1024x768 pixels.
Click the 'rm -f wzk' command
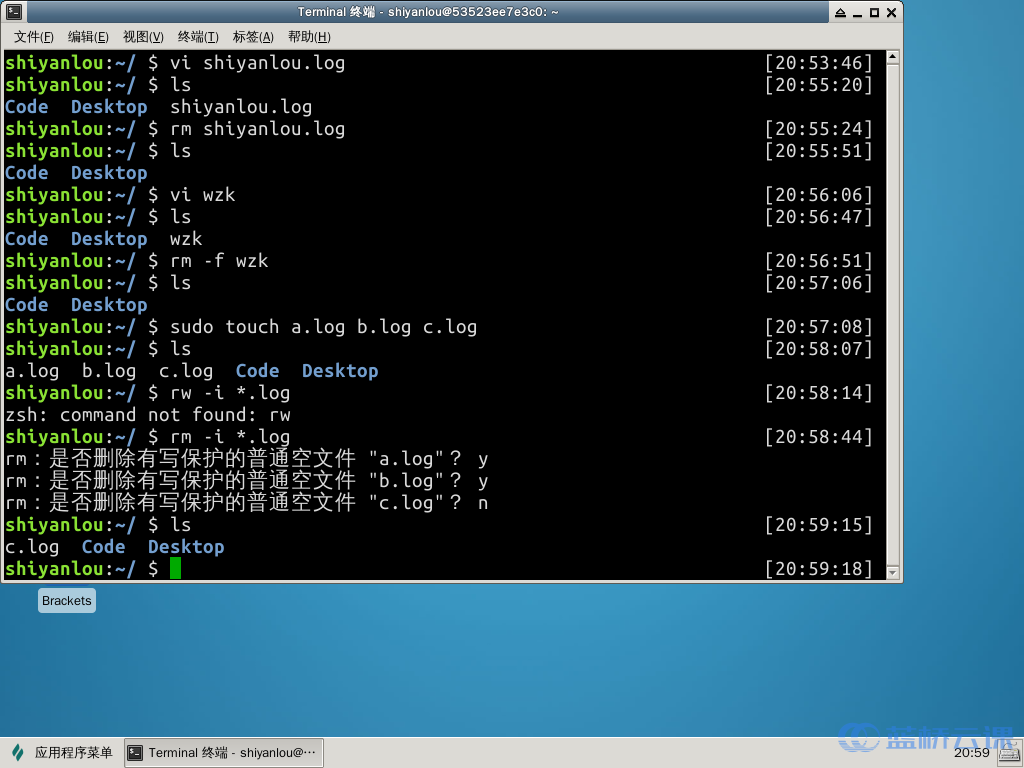tap(219, 261)
